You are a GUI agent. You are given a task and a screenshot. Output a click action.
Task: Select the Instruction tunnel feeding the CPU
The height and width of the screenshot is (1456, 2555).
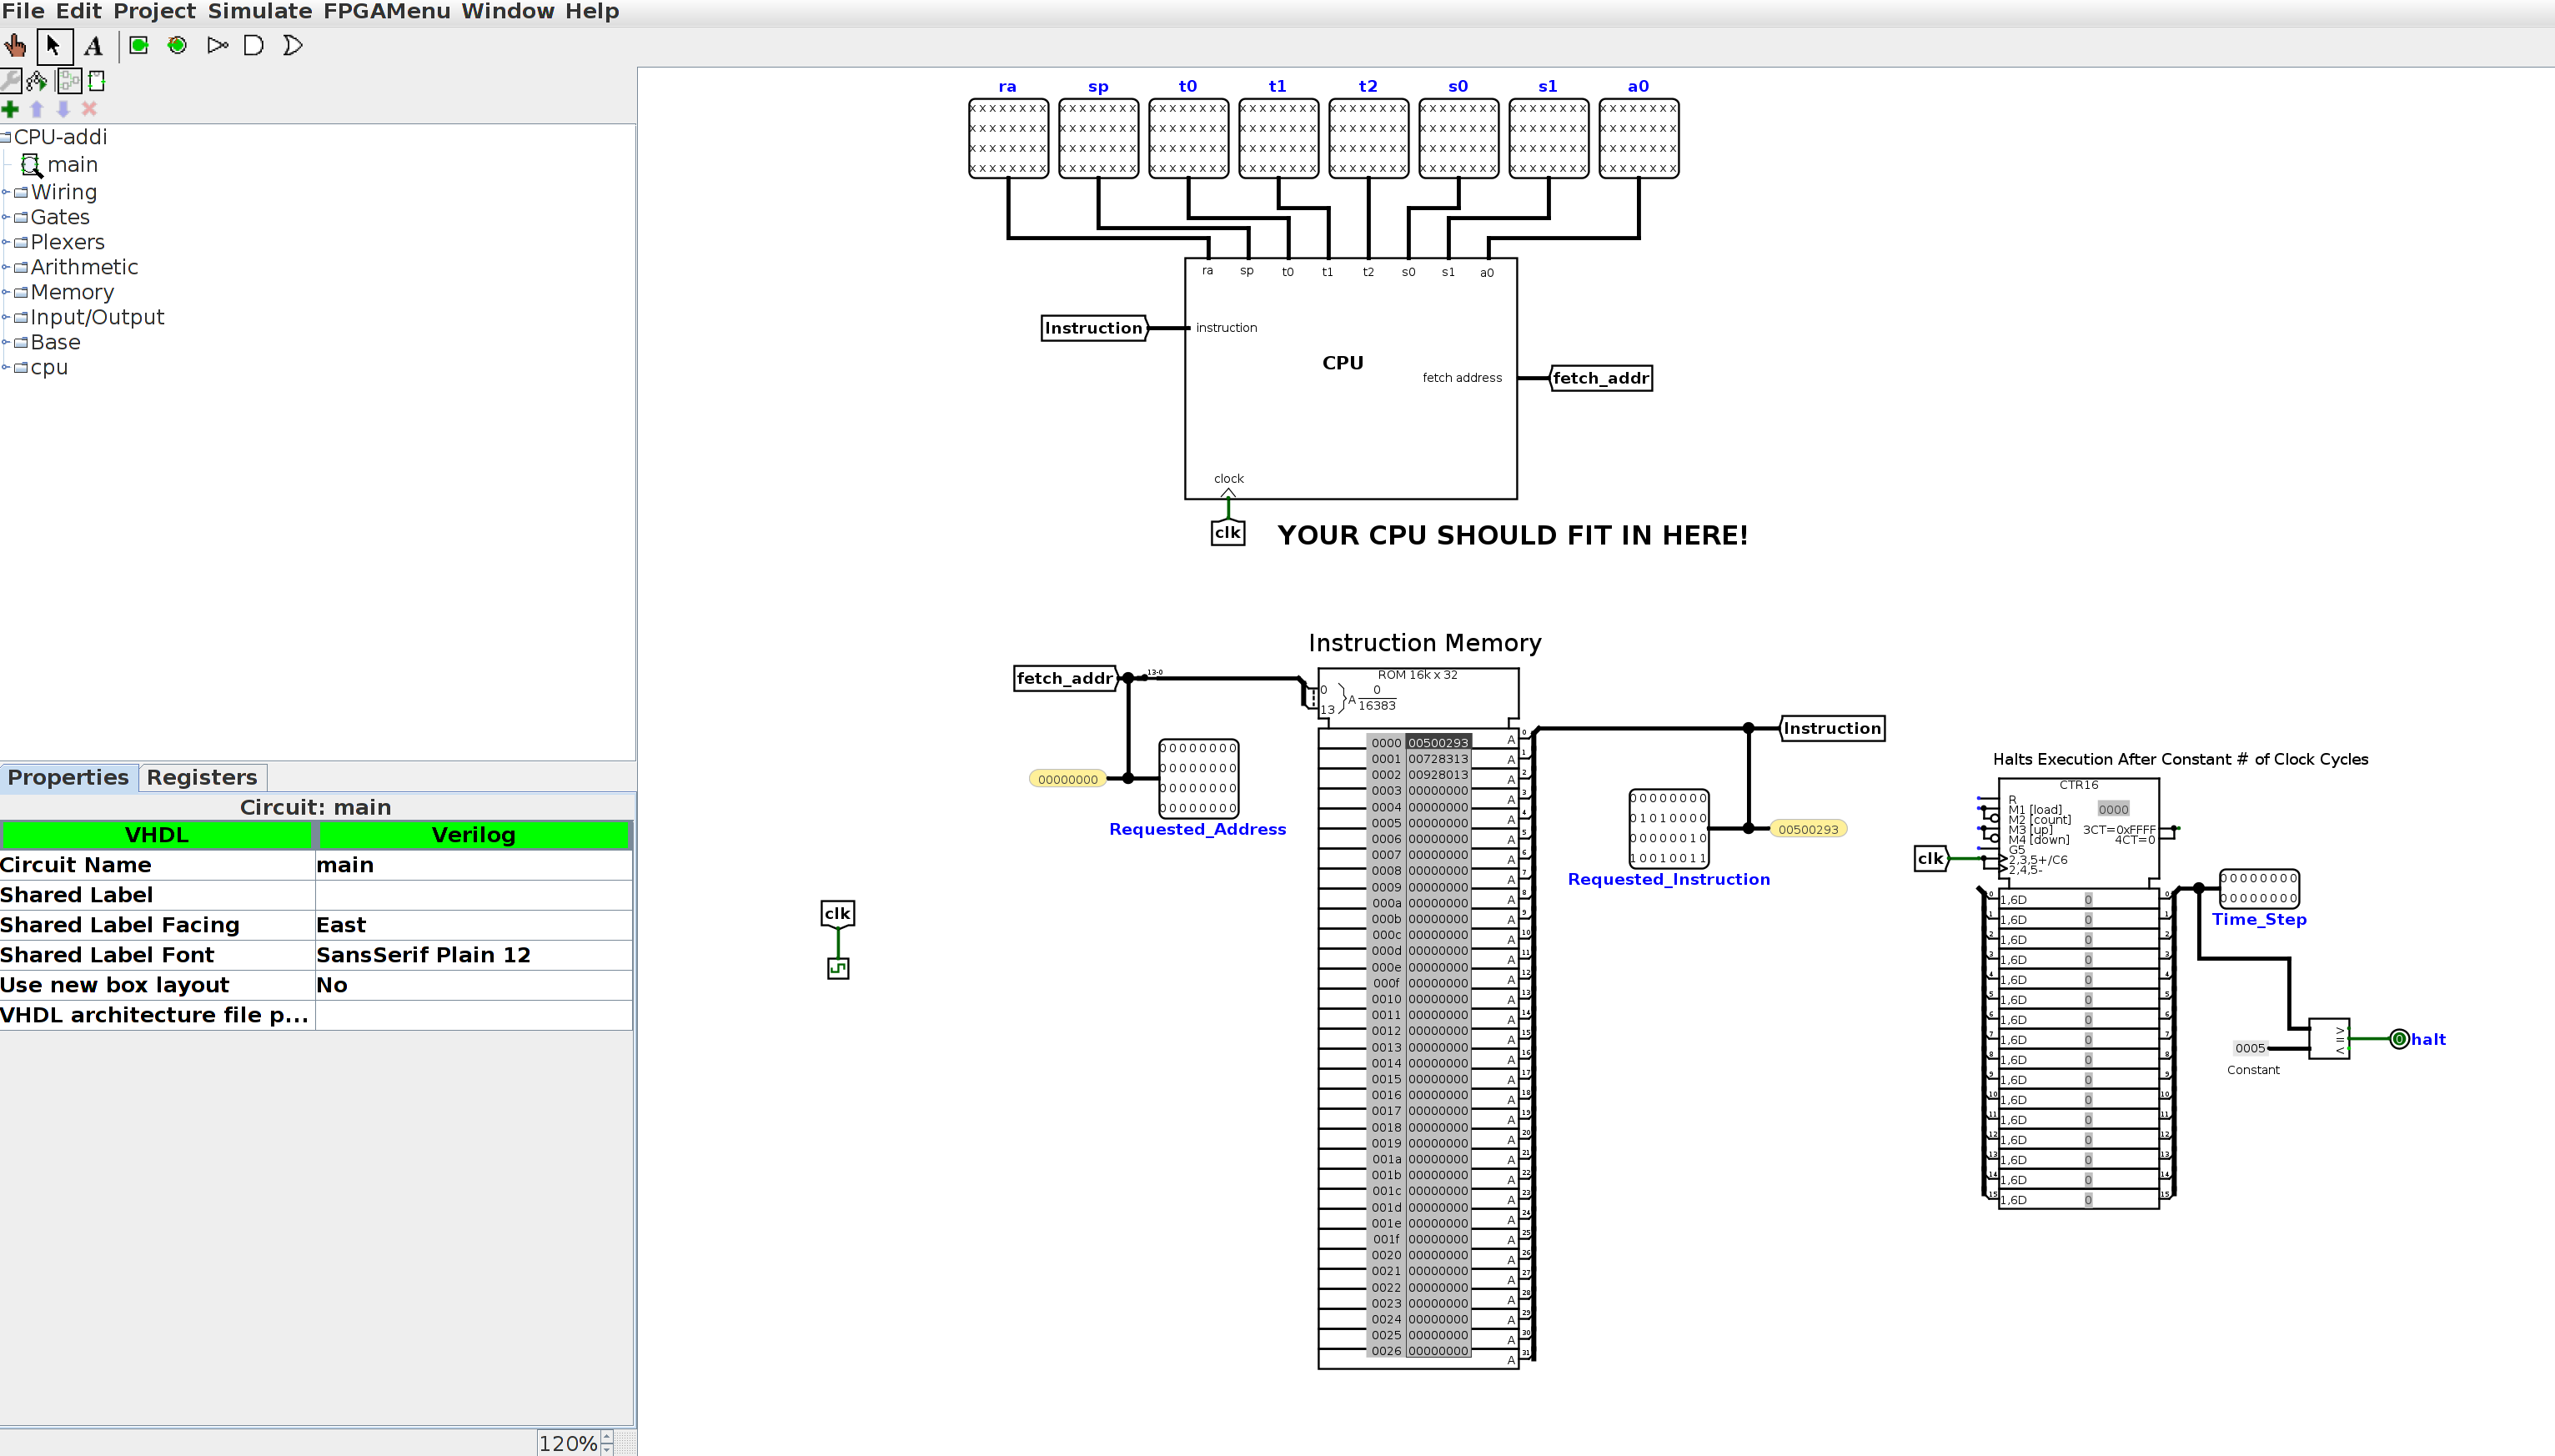pos(1094,328)
